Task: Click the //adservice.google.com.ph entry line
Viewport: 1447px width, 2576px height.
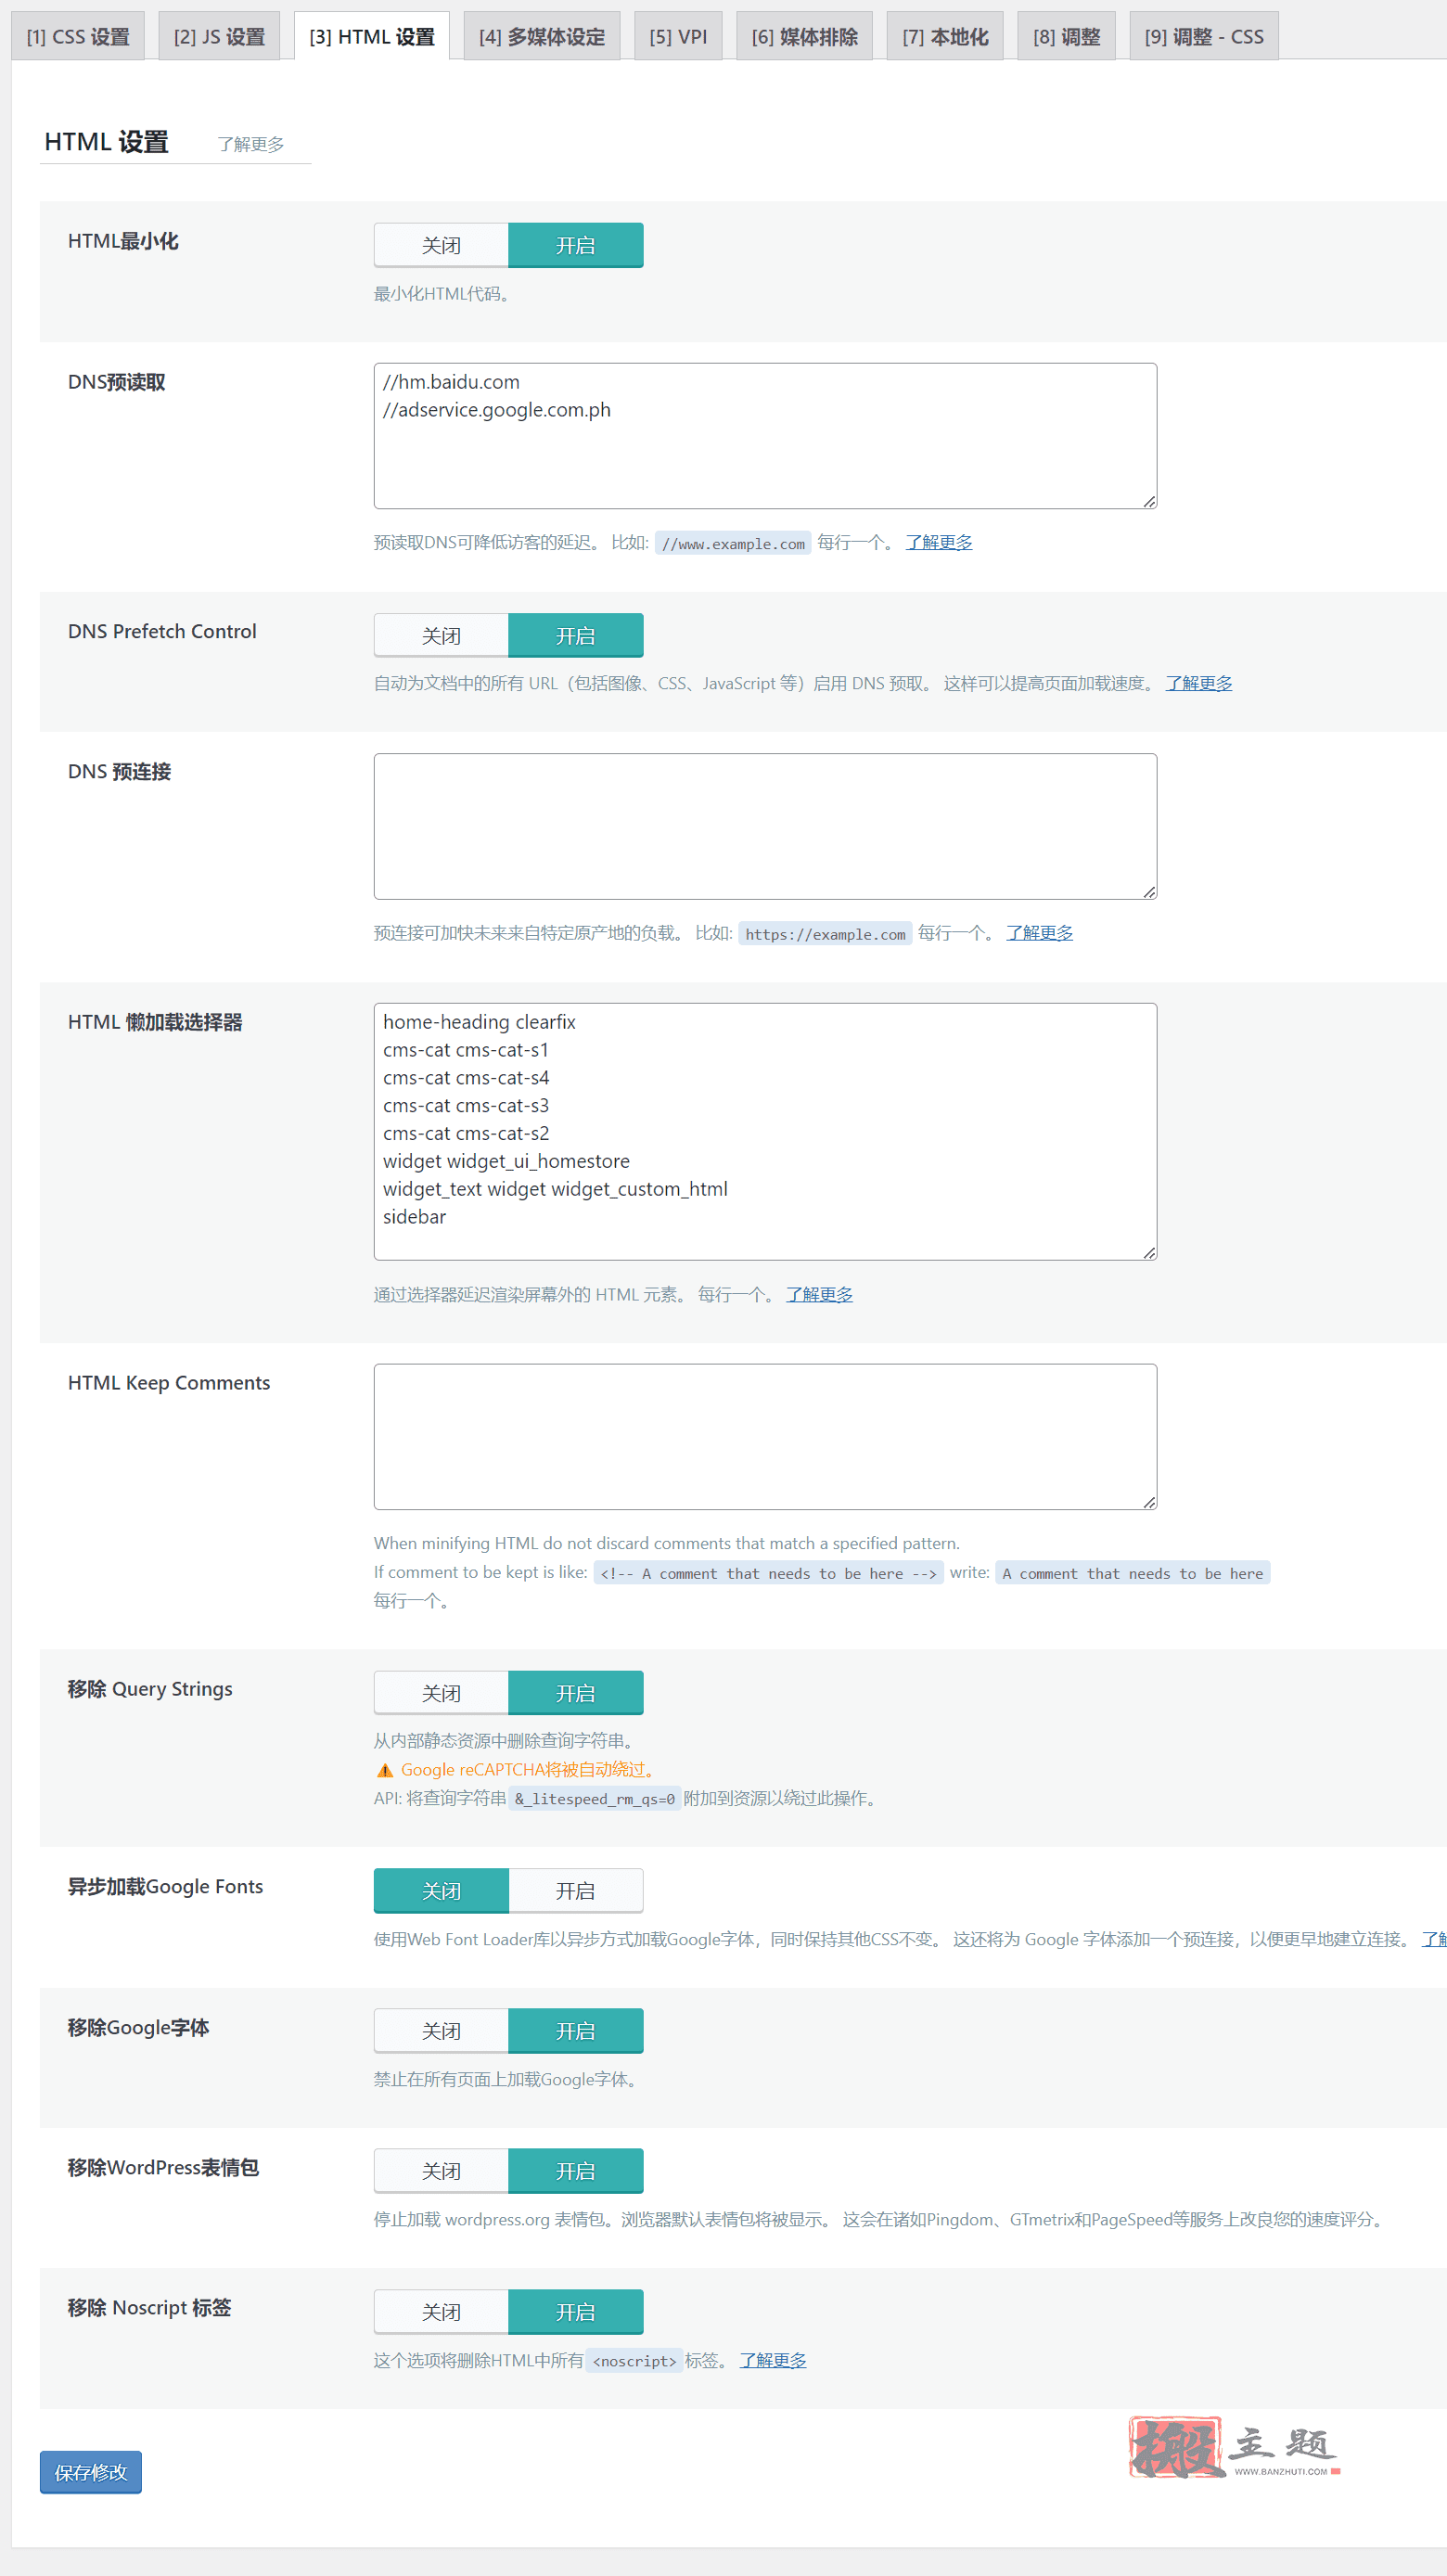Action: pyautogui.click(x=497, y=410)
